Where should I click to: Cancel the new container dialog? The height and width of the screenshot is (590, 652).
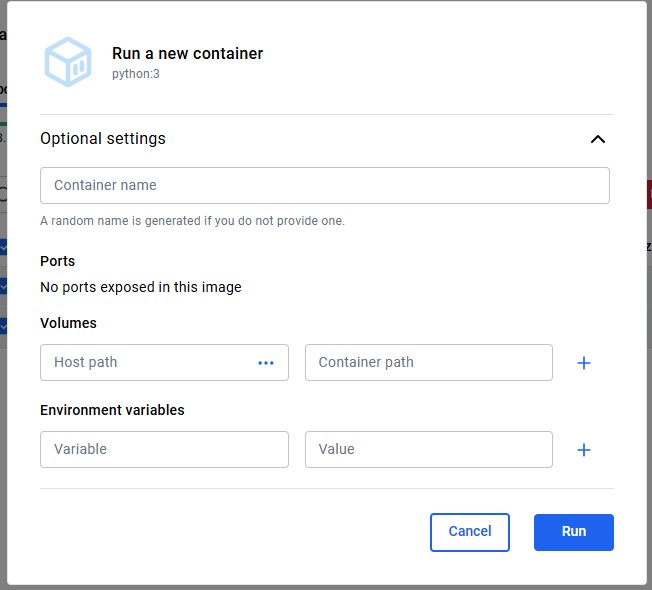click(470, 532)
